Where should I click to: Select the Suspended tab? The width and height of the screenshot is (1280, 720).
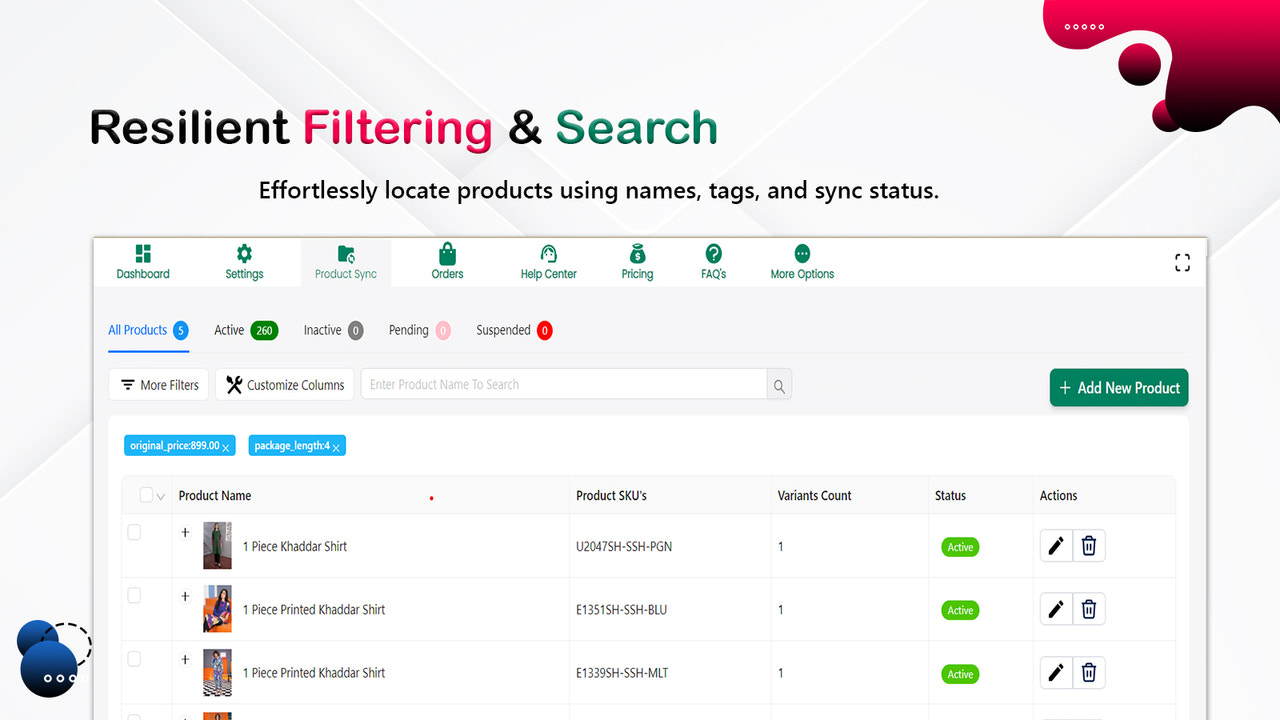pos(512,330)
